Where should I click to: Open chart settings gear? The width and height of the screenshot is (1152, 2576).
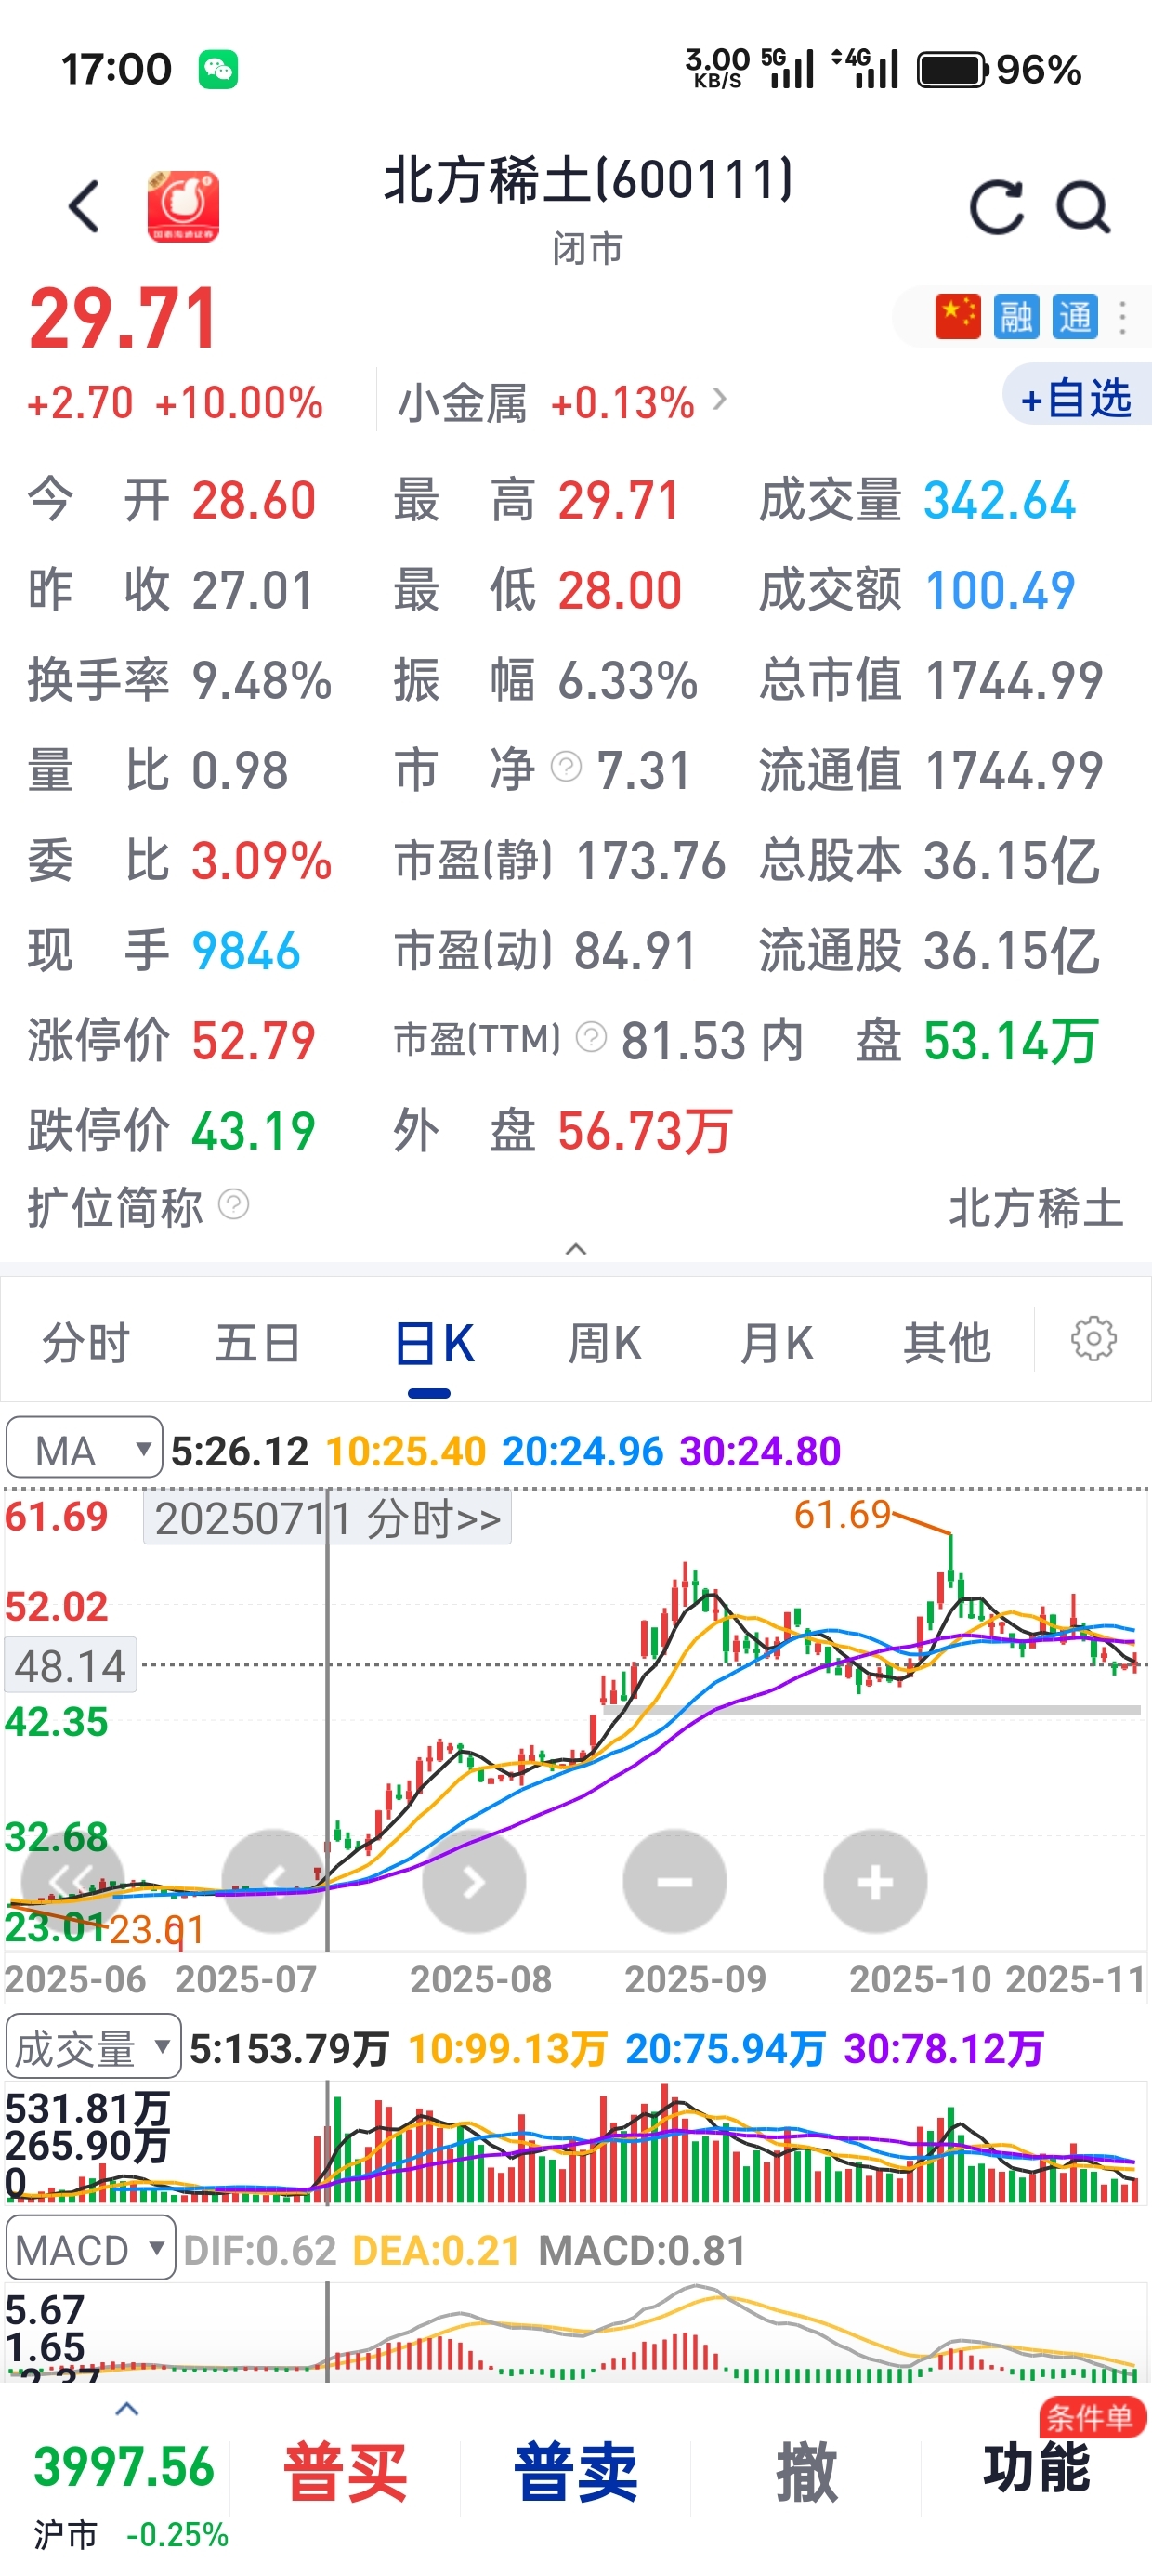pyautogui.click(x=1093, y=1339)
